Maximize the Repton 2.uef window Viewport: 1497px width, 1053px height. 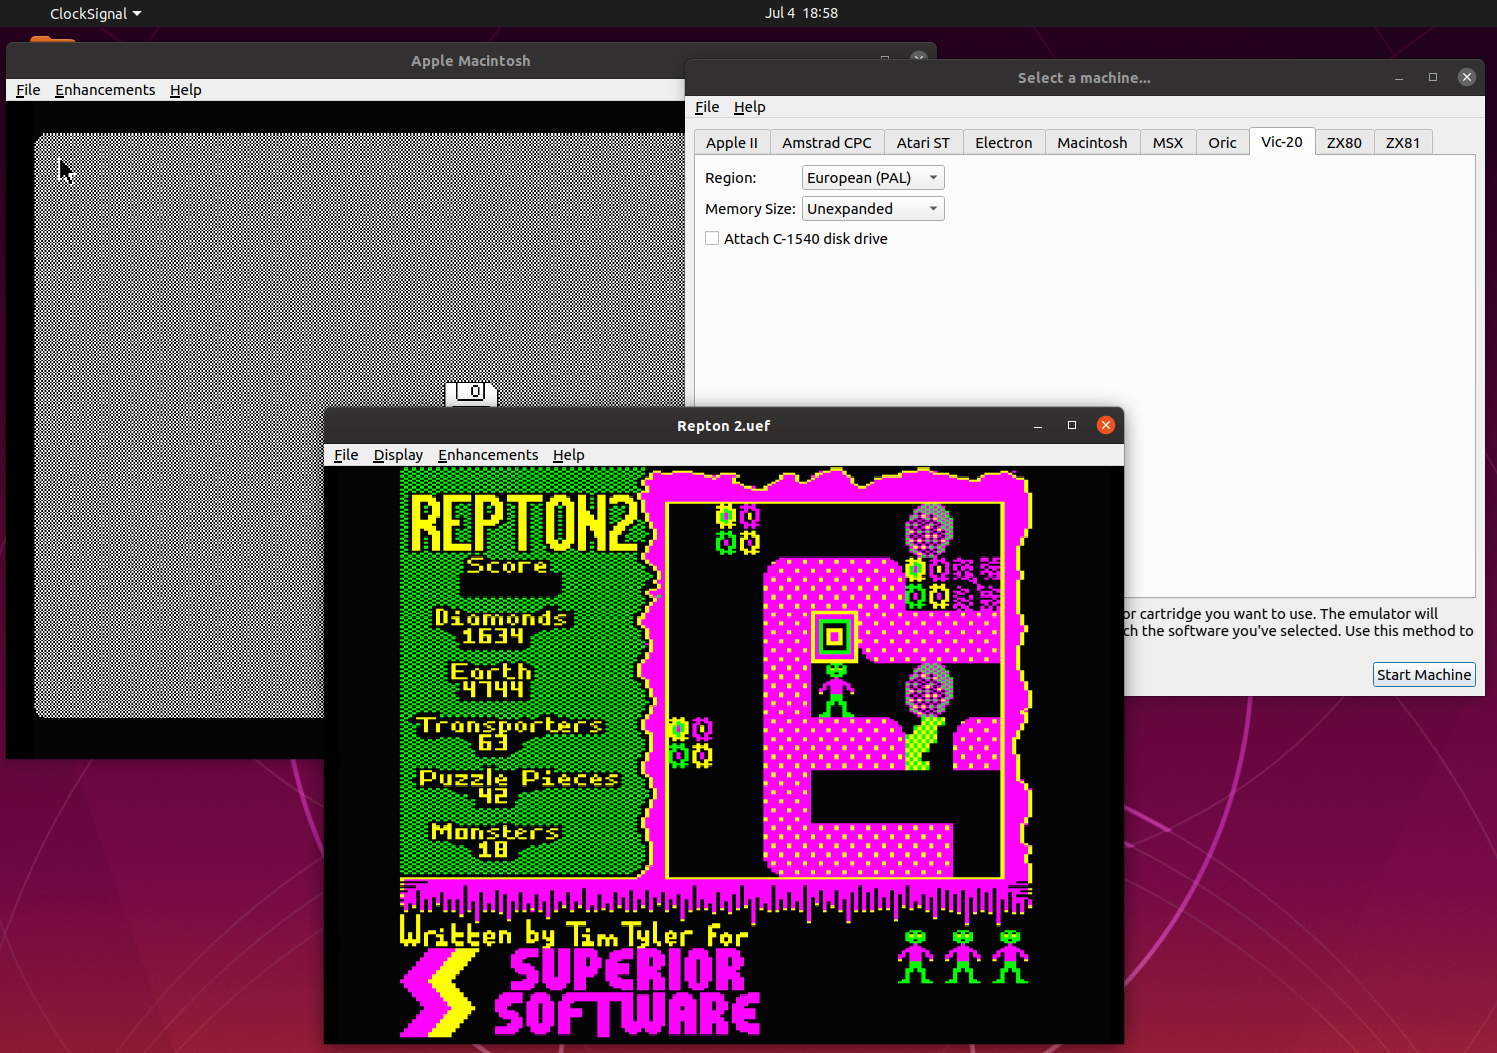click(1071, 425)
